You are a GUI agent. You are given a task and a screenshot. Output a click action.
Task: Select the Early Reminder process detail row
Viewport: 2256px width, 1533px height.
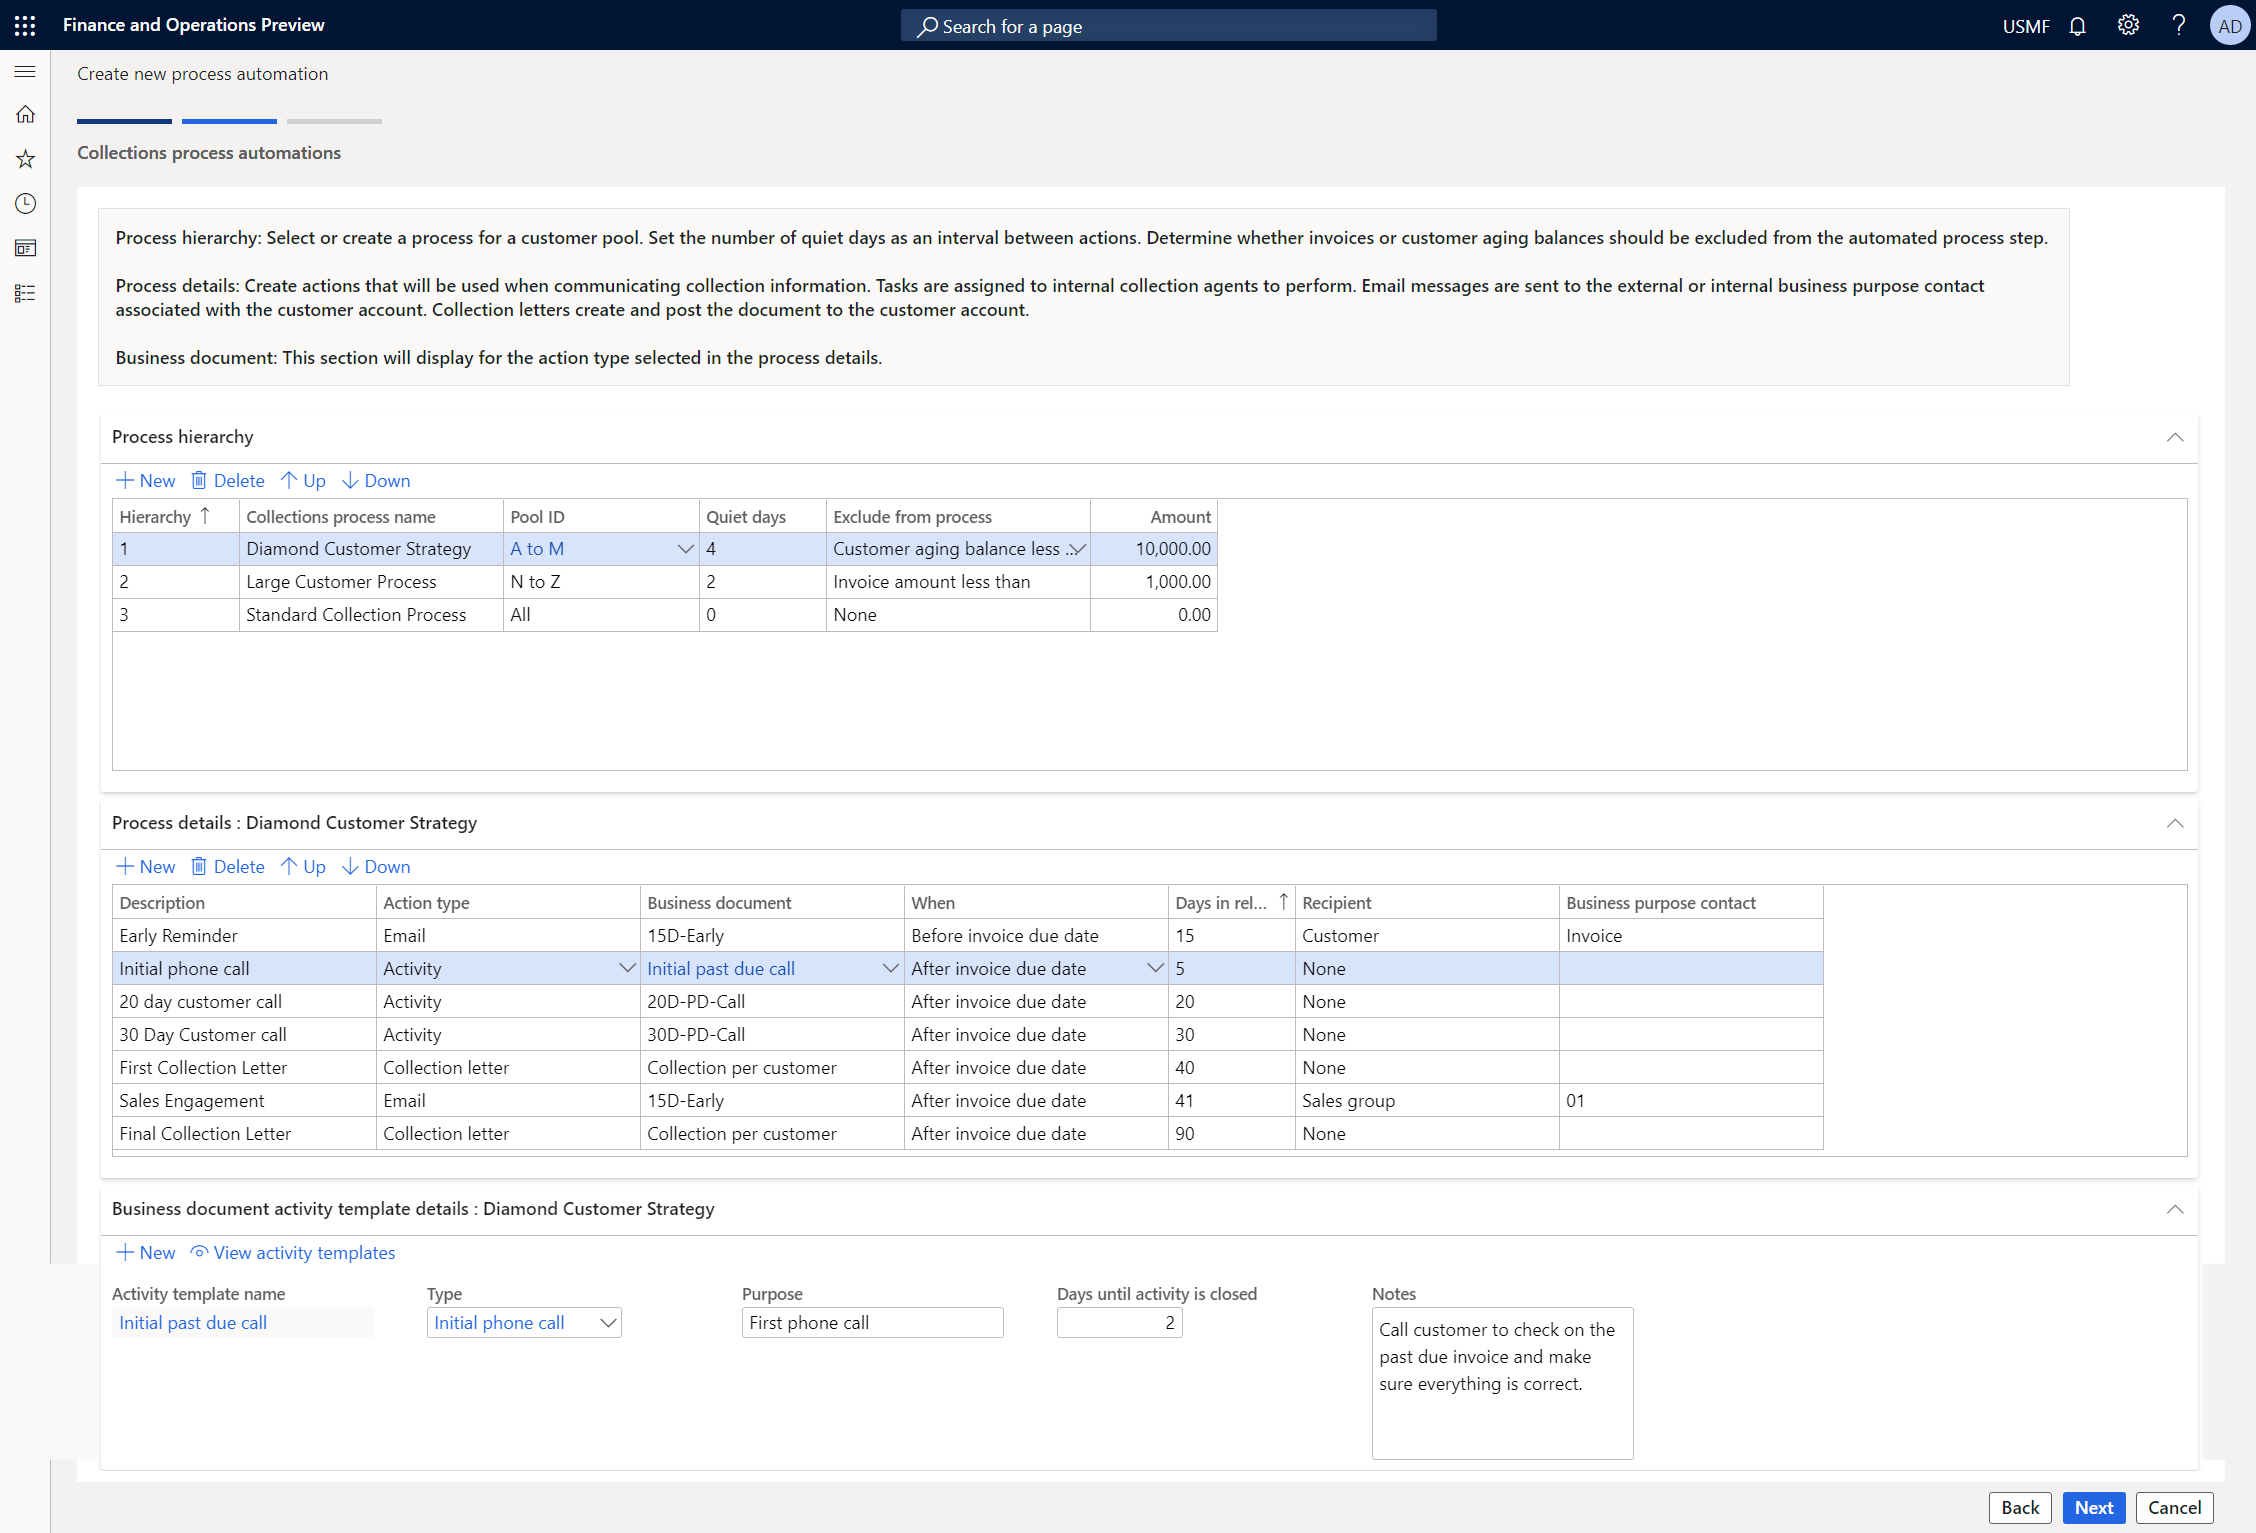click(244, 935)
